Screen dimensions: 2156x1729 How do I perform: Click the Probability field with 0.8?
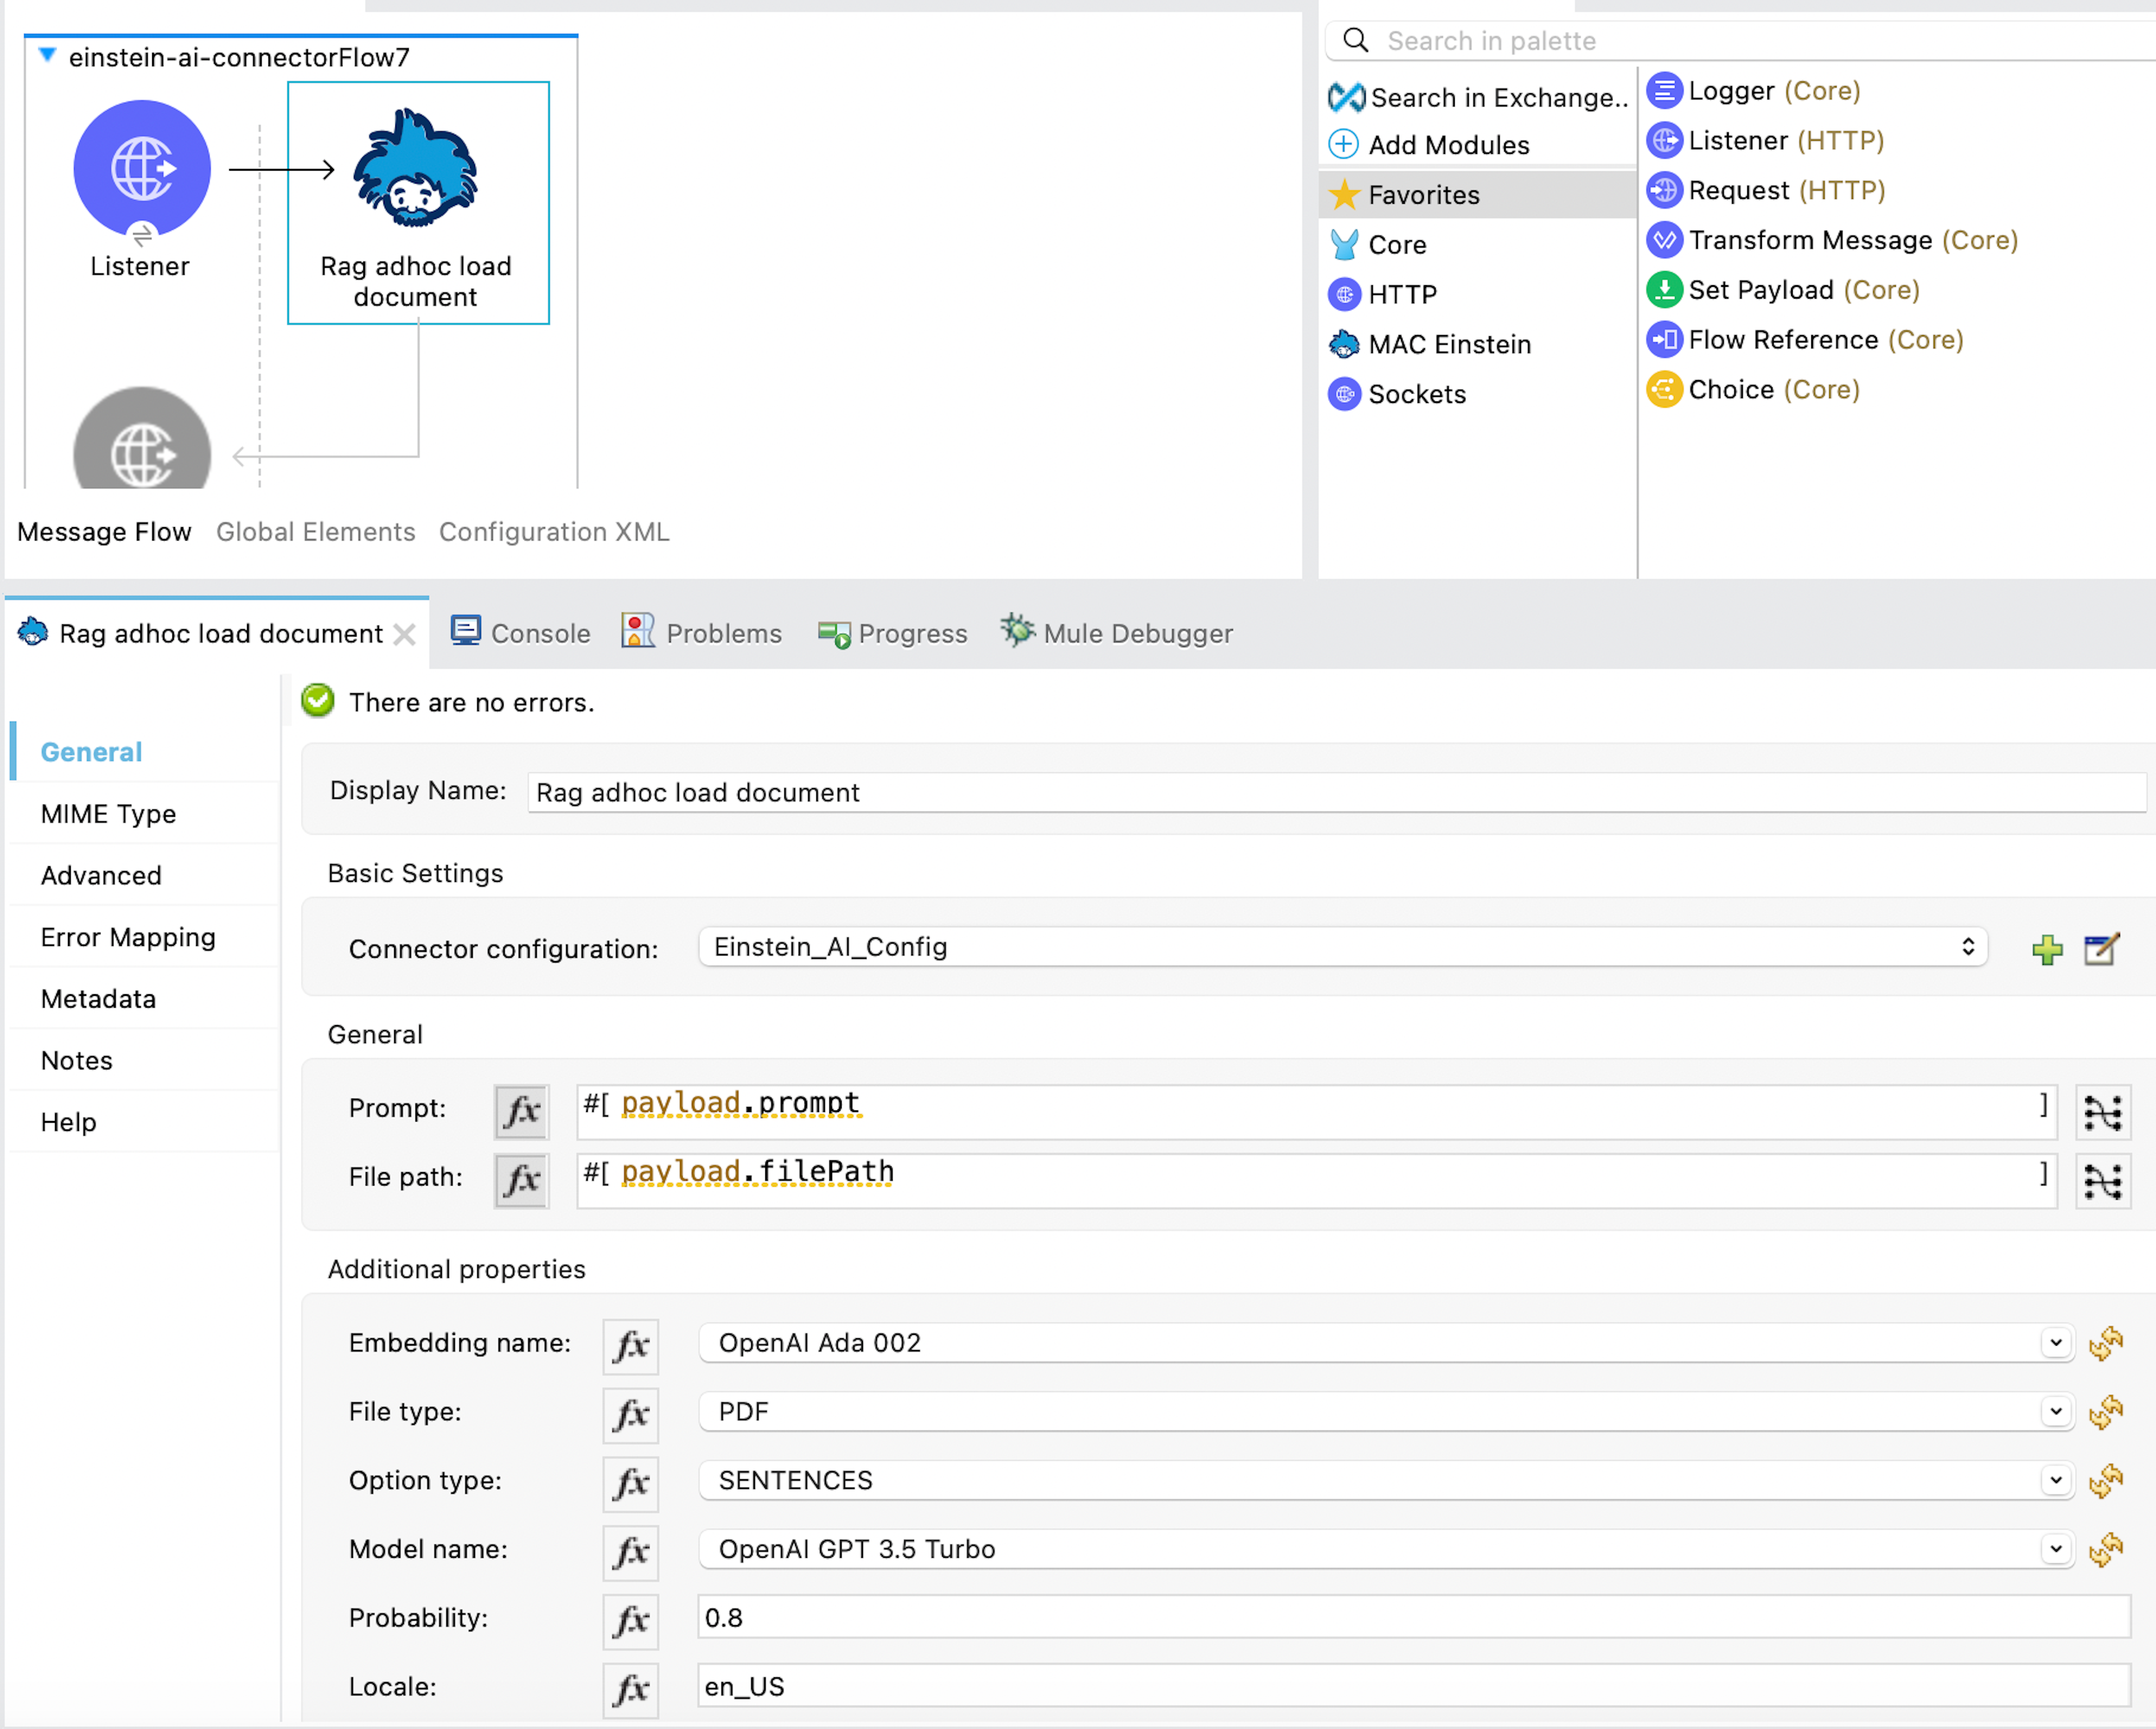coord(1414,1618)
